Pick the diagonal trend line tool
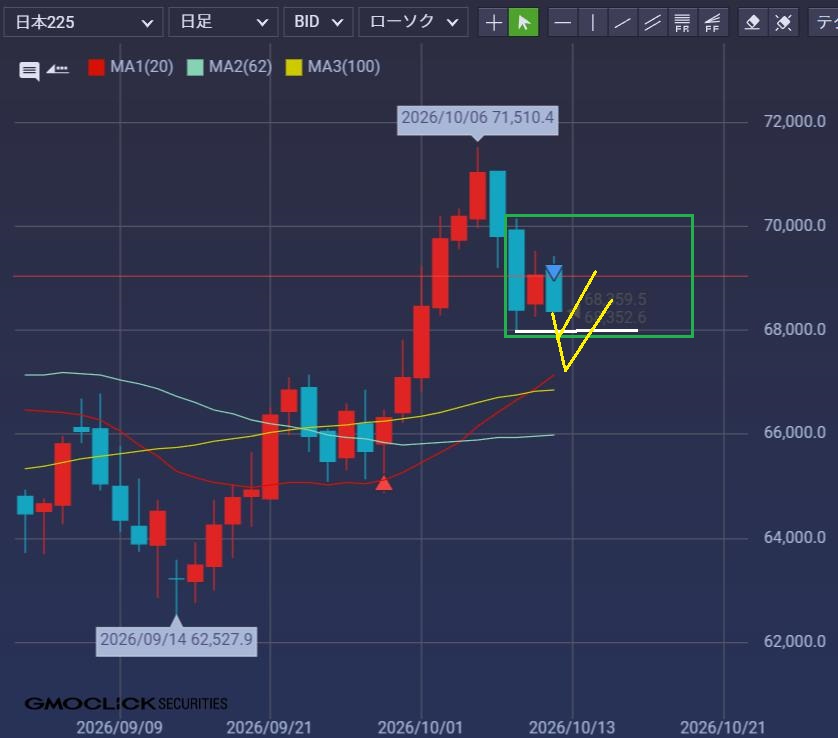This screenshot has height=738, width=838. pos(623,22)
